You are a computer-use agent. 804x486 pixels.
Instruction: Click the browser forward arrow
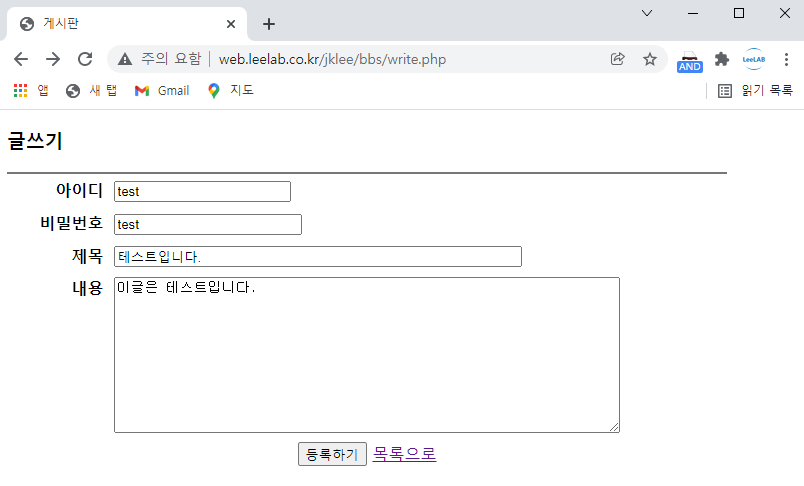pyautogui.click(x=53, y=59)
